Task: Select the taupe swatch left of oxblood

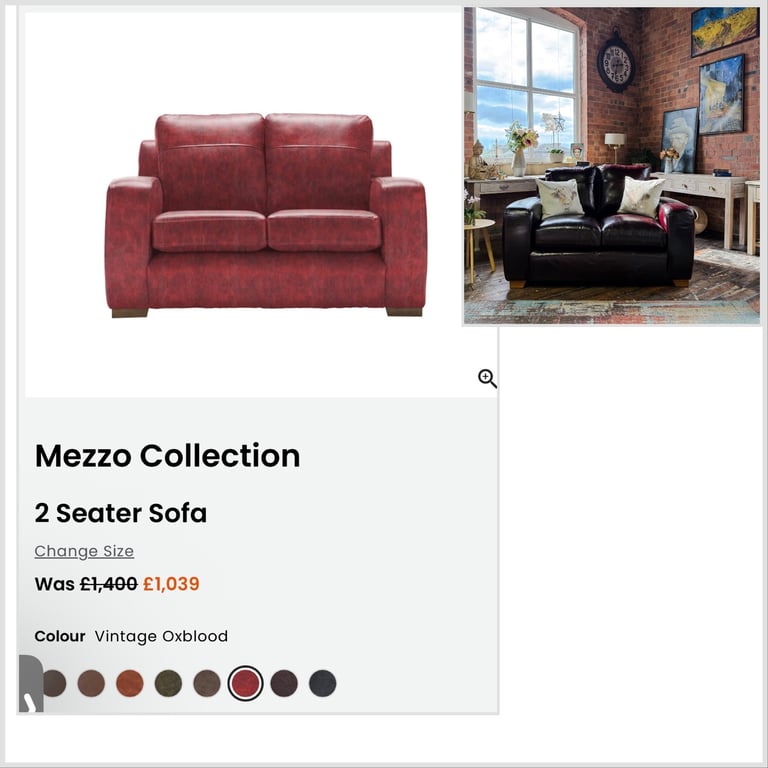Action: pyautogui.click(x=207, y=683)
